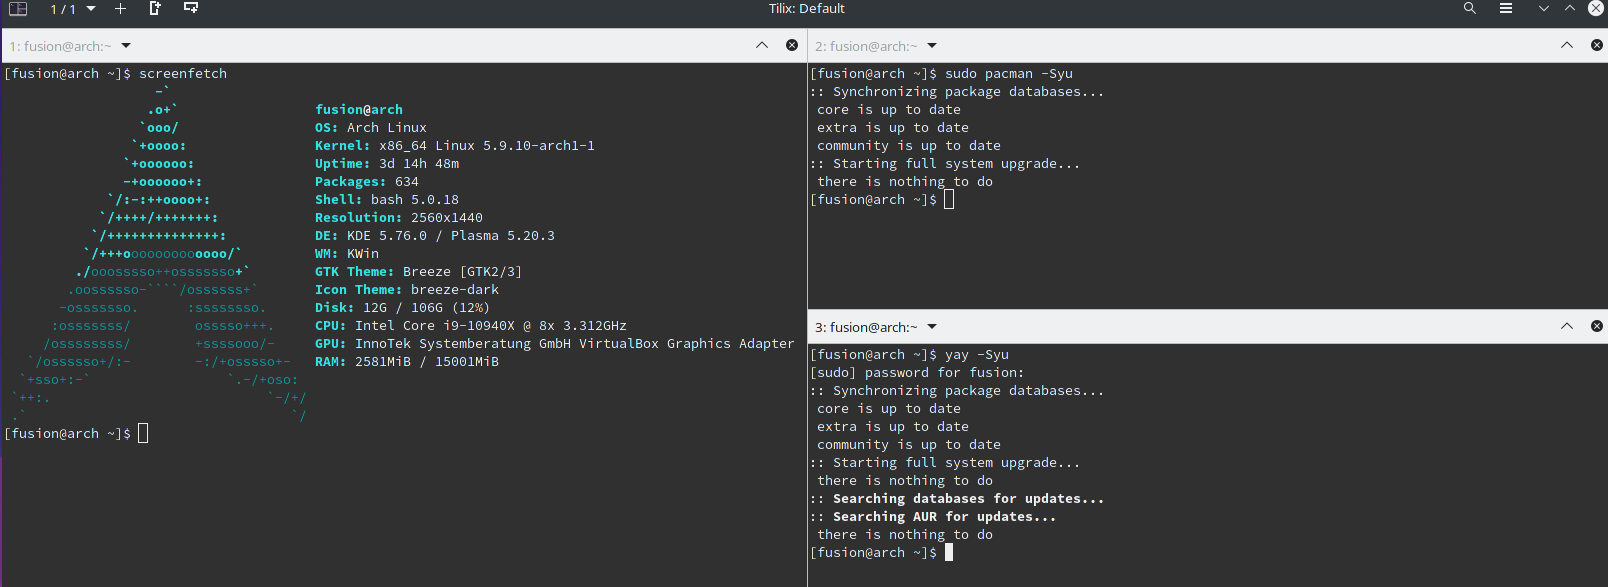Click the 'yay -Syu' command in terminal 3
1608x587 pixels.
pos(977,355)
